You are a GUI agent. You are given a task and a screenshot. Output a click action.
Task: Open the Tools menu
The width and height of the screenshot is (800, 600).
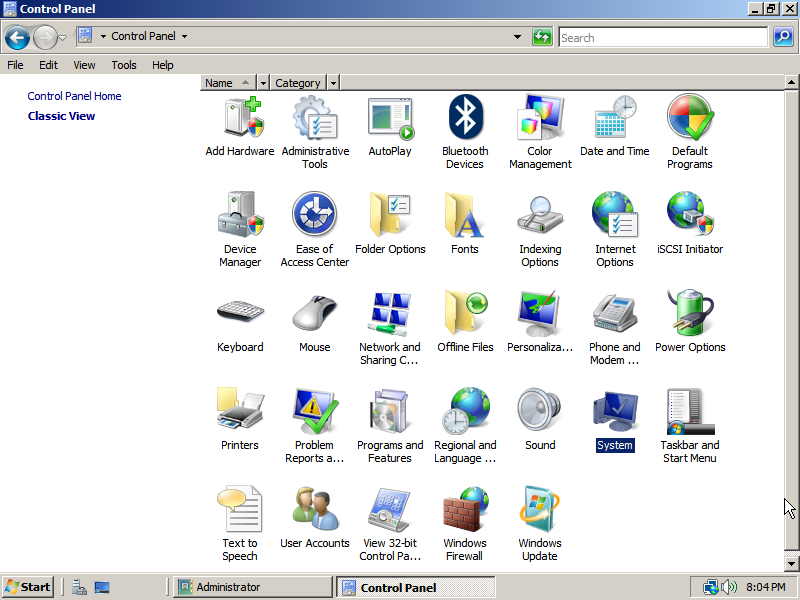click(x=124, y=65)
